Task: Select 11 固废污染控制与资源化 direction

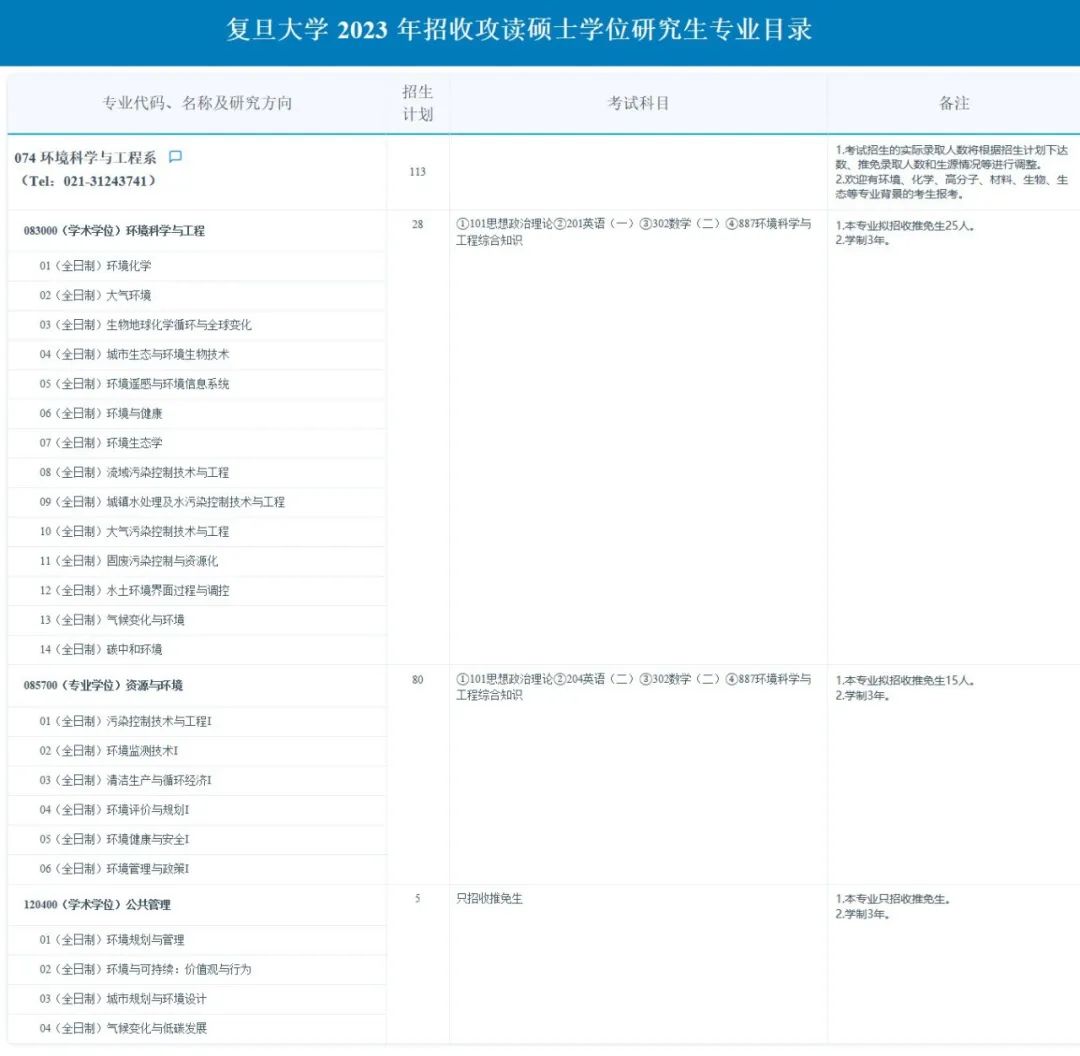Action: [129, 561]
